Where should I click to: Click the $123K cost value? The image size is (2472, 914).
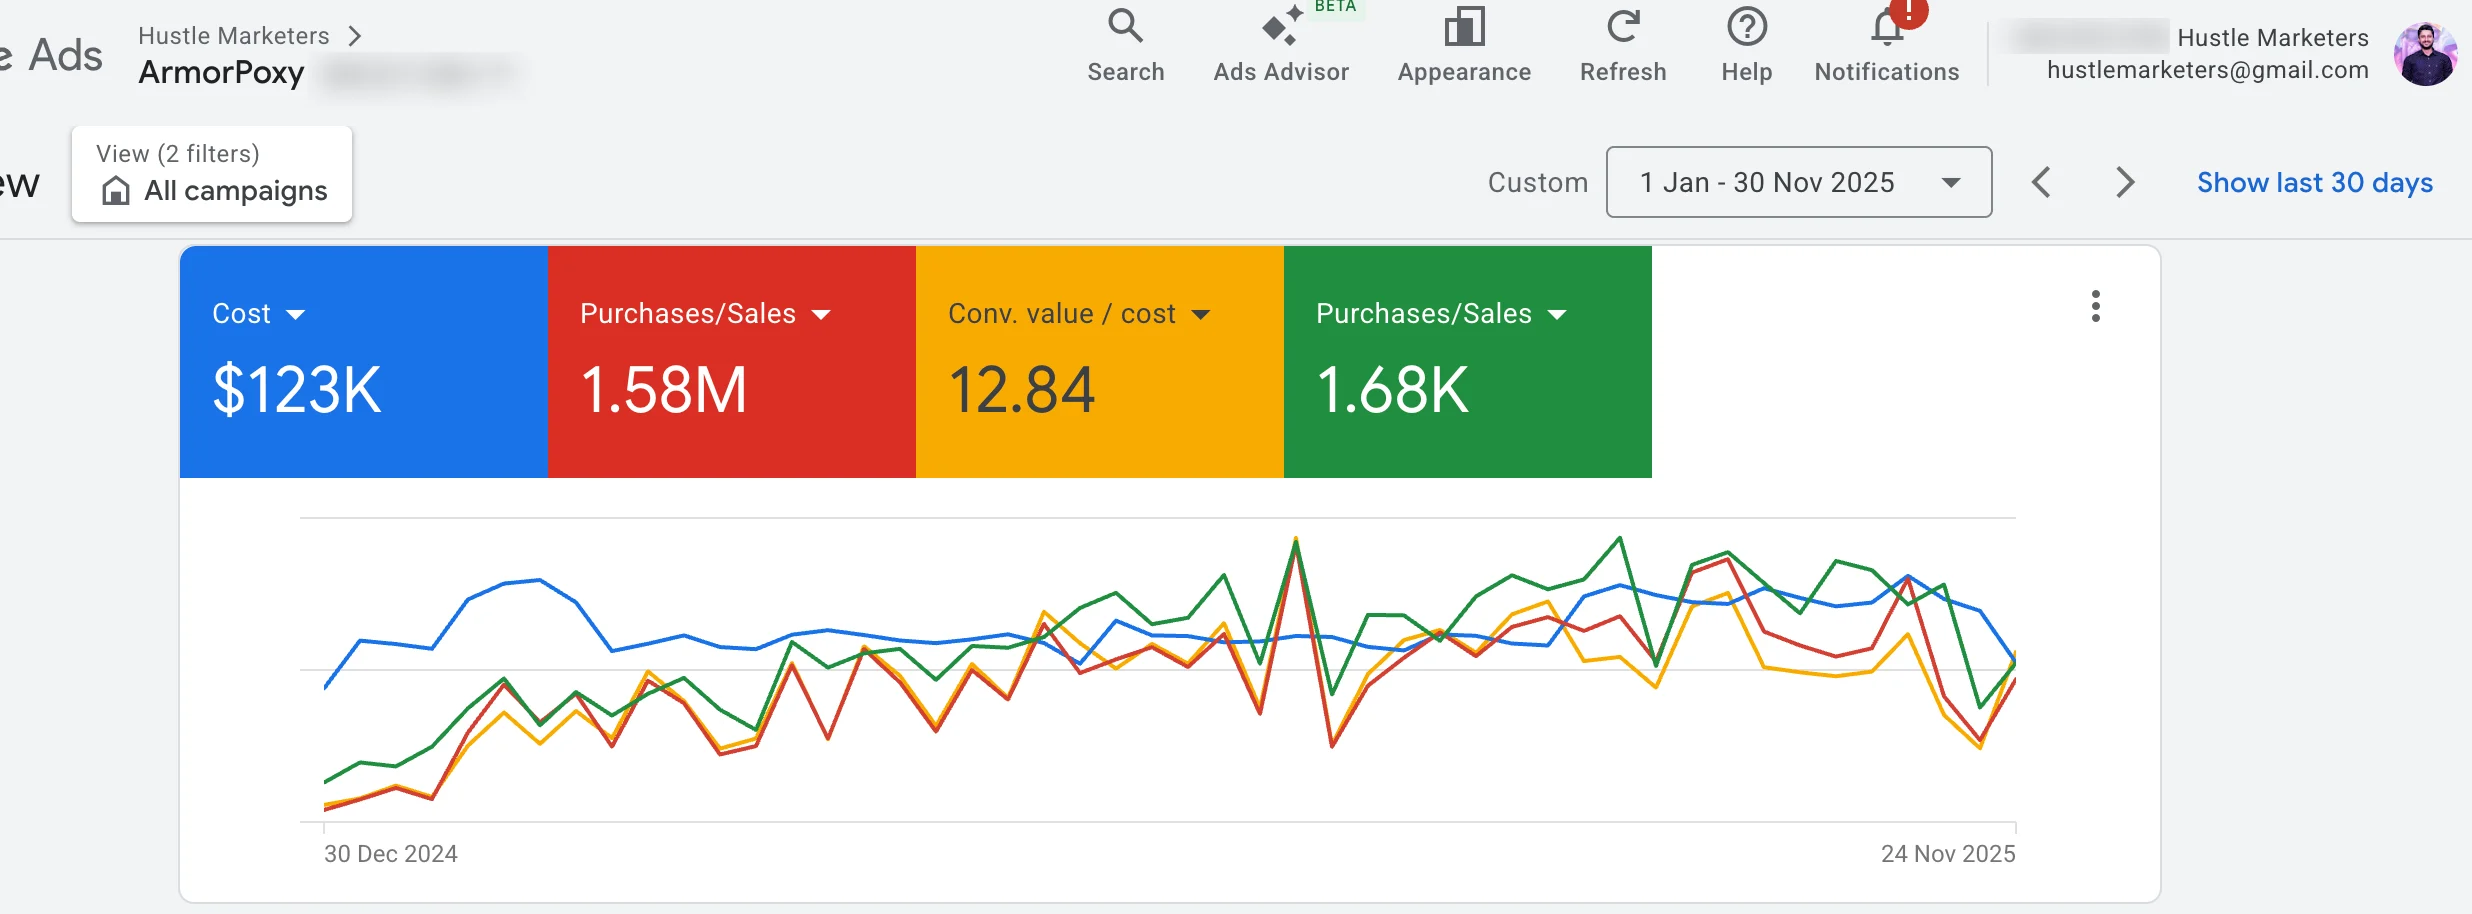297,389
